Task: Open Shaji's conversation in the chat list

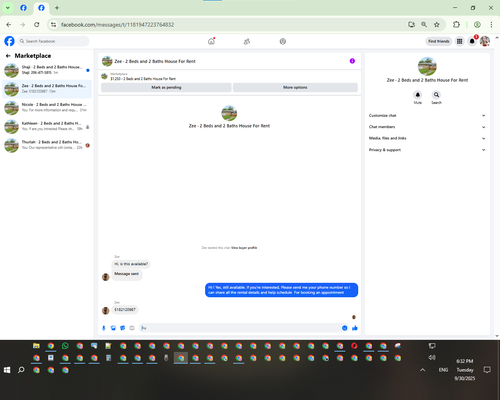Action: pyautogui.click(x=47, y=70)
